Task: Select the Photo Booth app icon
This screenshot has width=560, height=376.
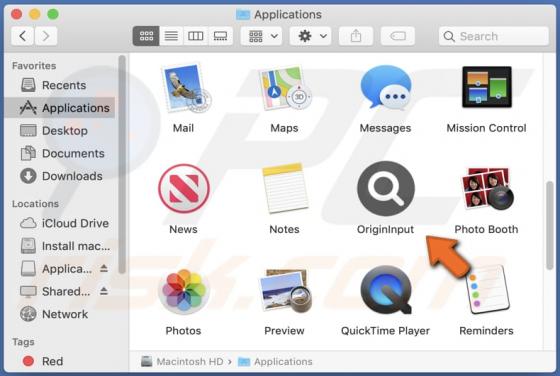Action: (x=487, y=188)
